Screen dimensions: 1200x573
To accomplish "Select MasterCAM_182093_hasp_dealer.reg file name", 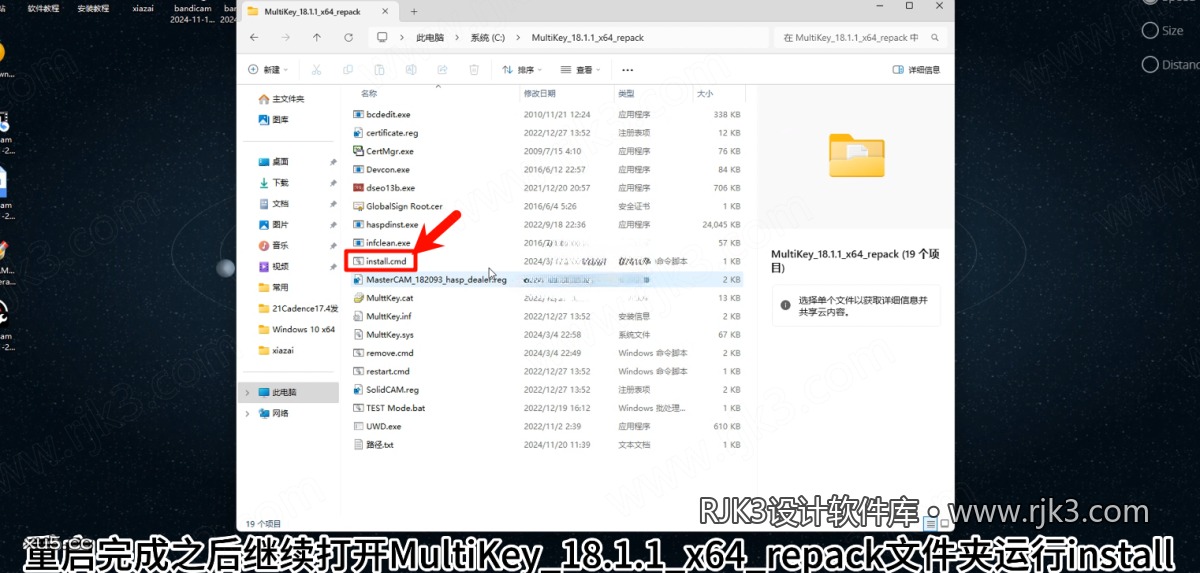I will (437, 279).
